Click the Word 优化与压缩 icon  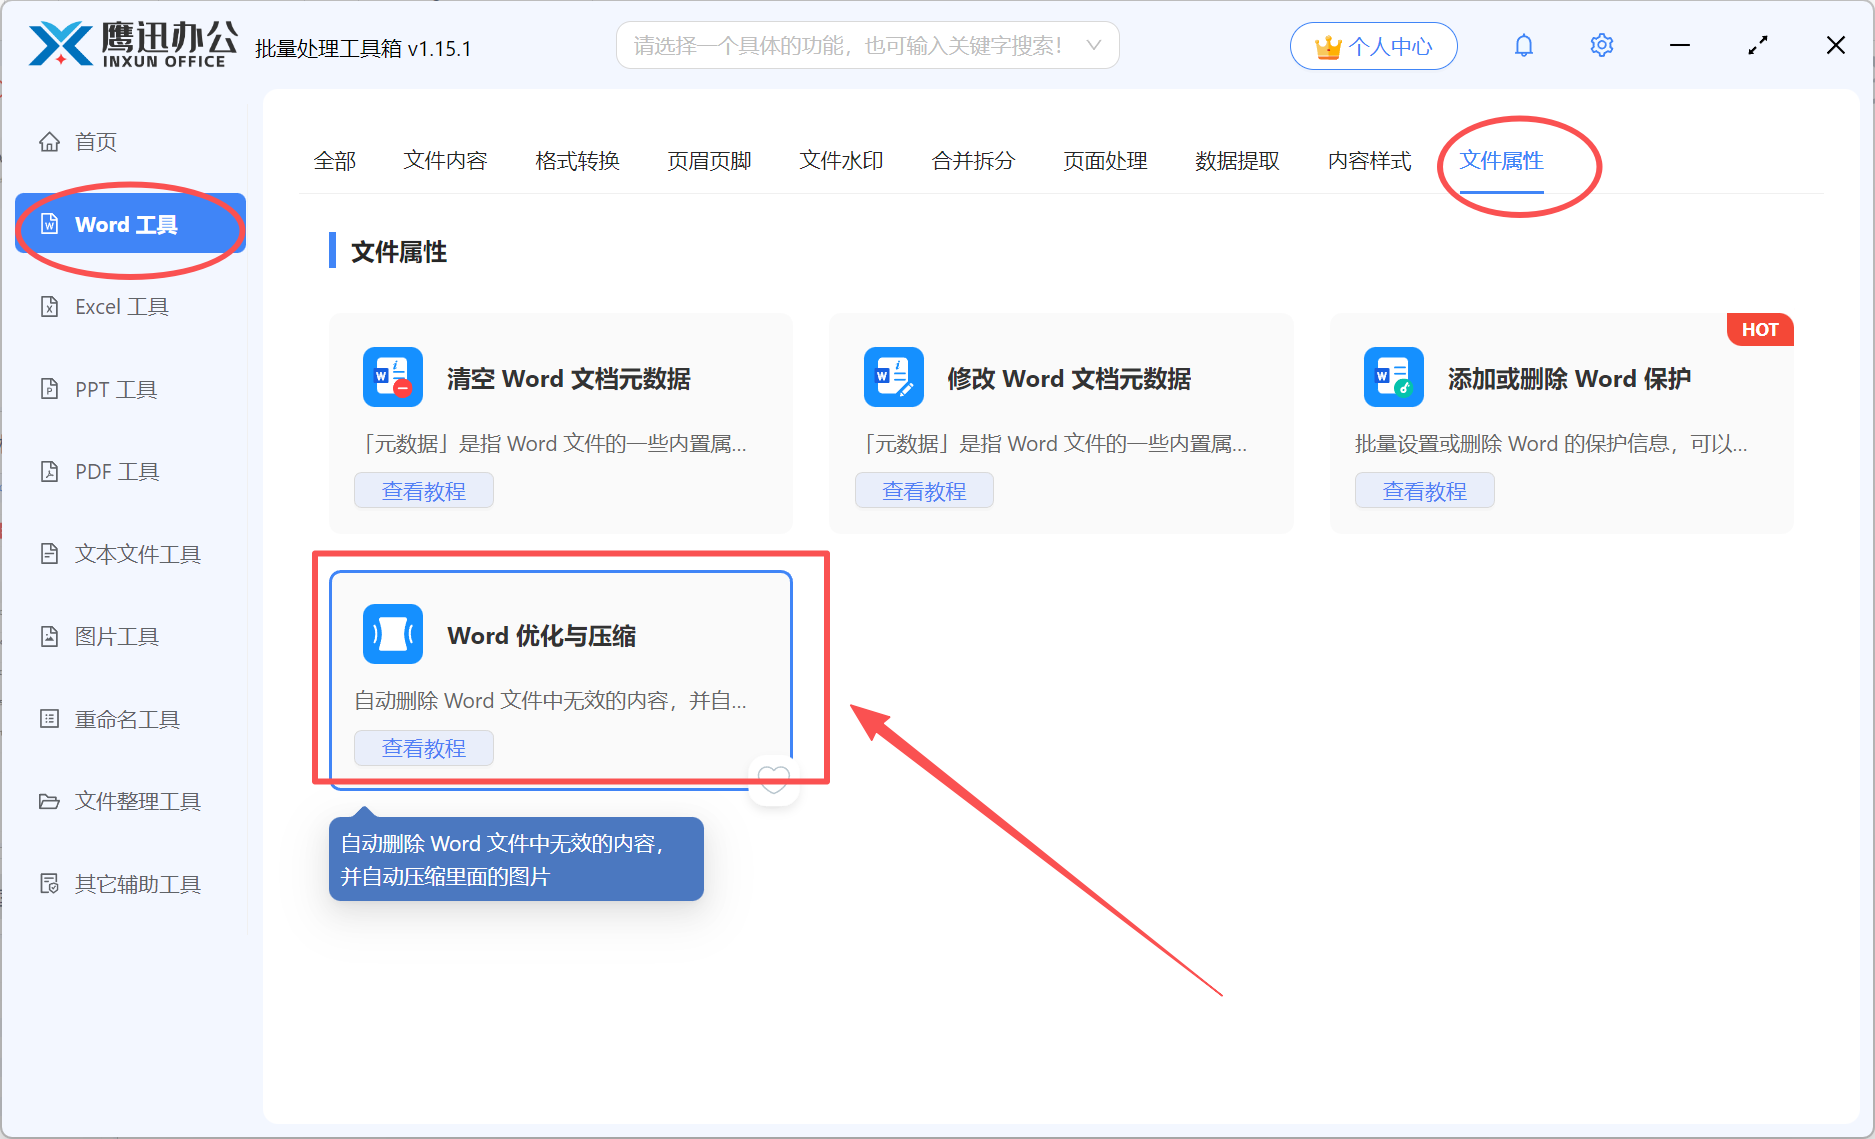coord(393,634)
